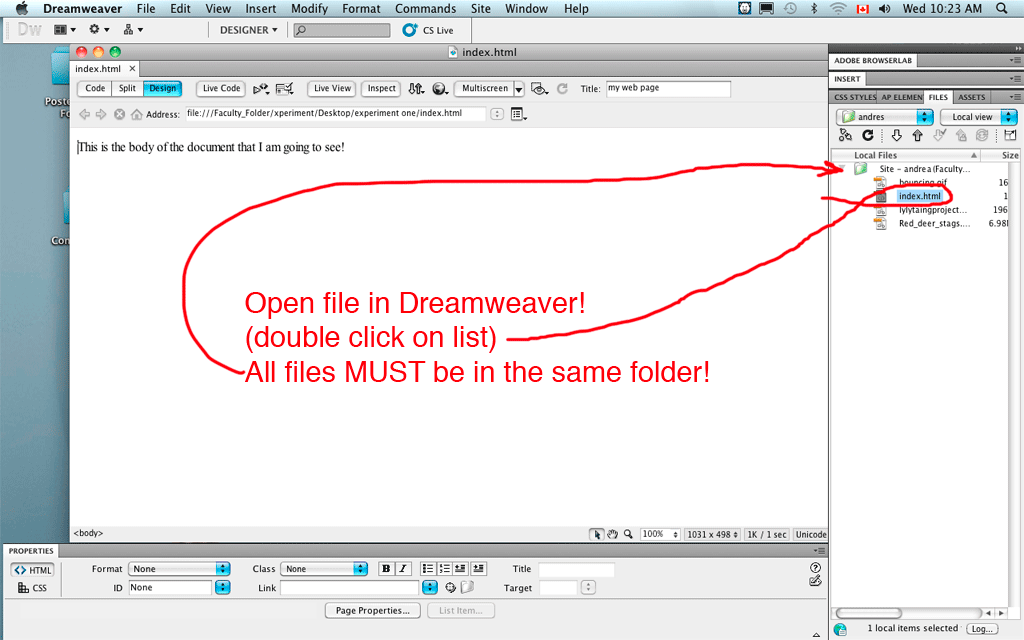Toggle Bold in Properties panel
The image size is (1024, 640).
tap(386, 569)
